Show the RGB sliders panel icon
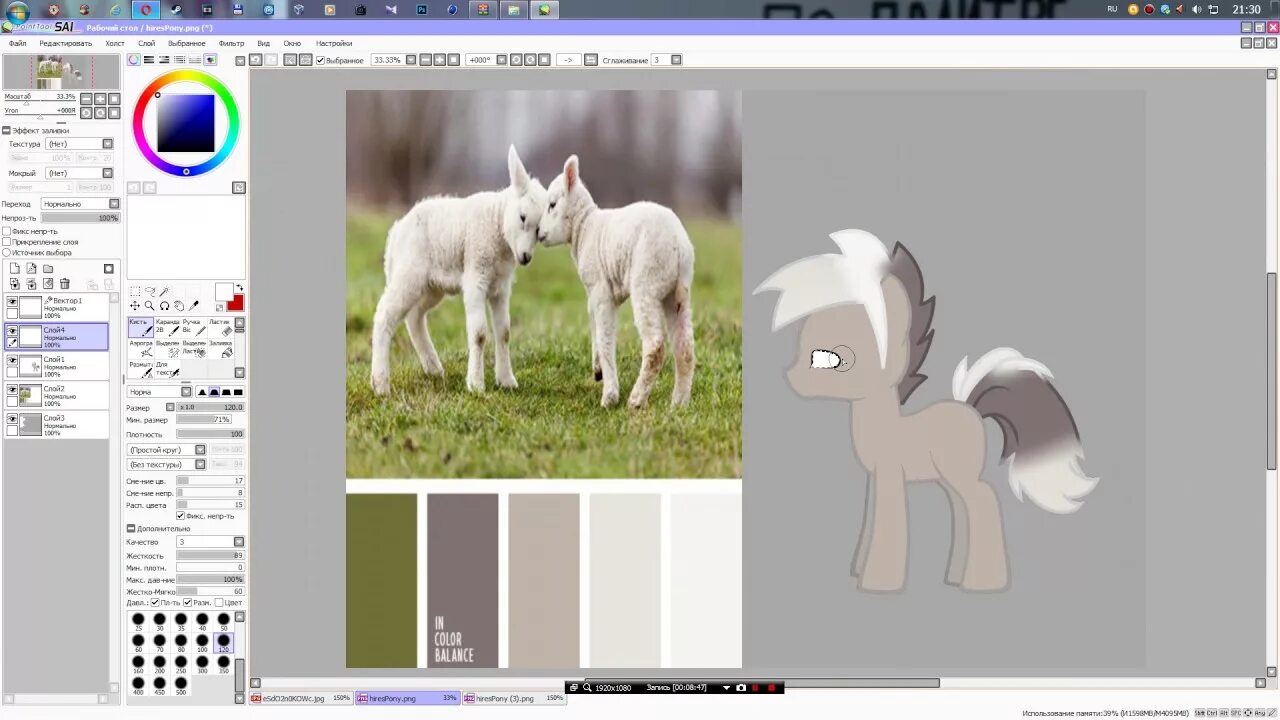The width and height of the screenshot is (1280, 720). click(x=149, y=60)
